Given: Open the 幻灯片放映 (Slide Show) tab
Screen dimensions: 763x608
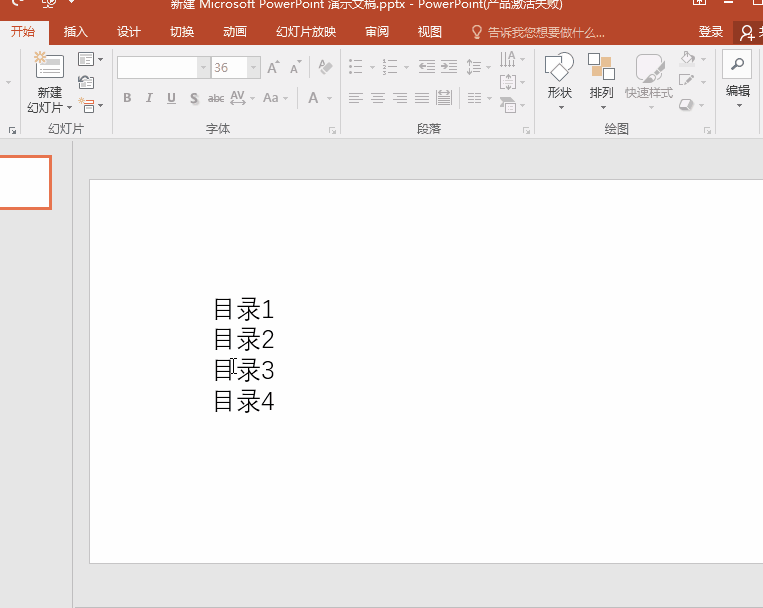Looking at the screenshot, I should pyautogui.click(x=306, y=32).
